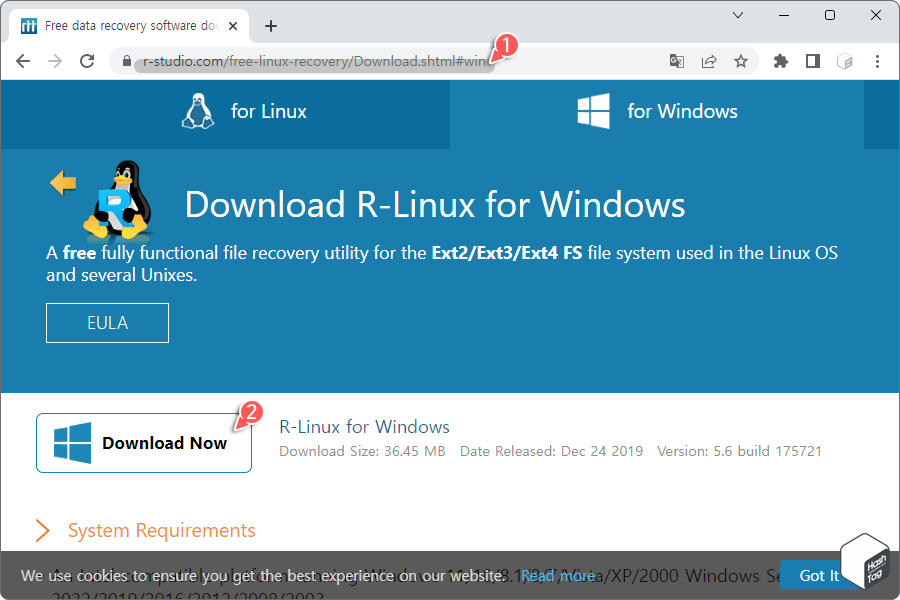Toggle the side panel icon in toolbar
The width and height of the screenshot is (900, 600).
pyautogui.click(x=812, y=61)
